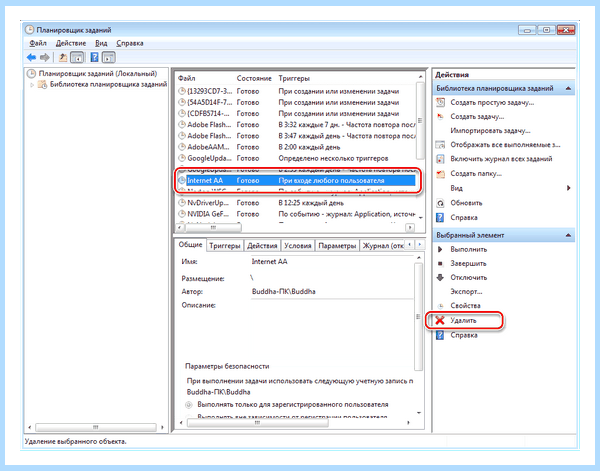600x471 pixels.
Task: Click the blue Back arrow toolbar icon
Action: tap(31, 57)
